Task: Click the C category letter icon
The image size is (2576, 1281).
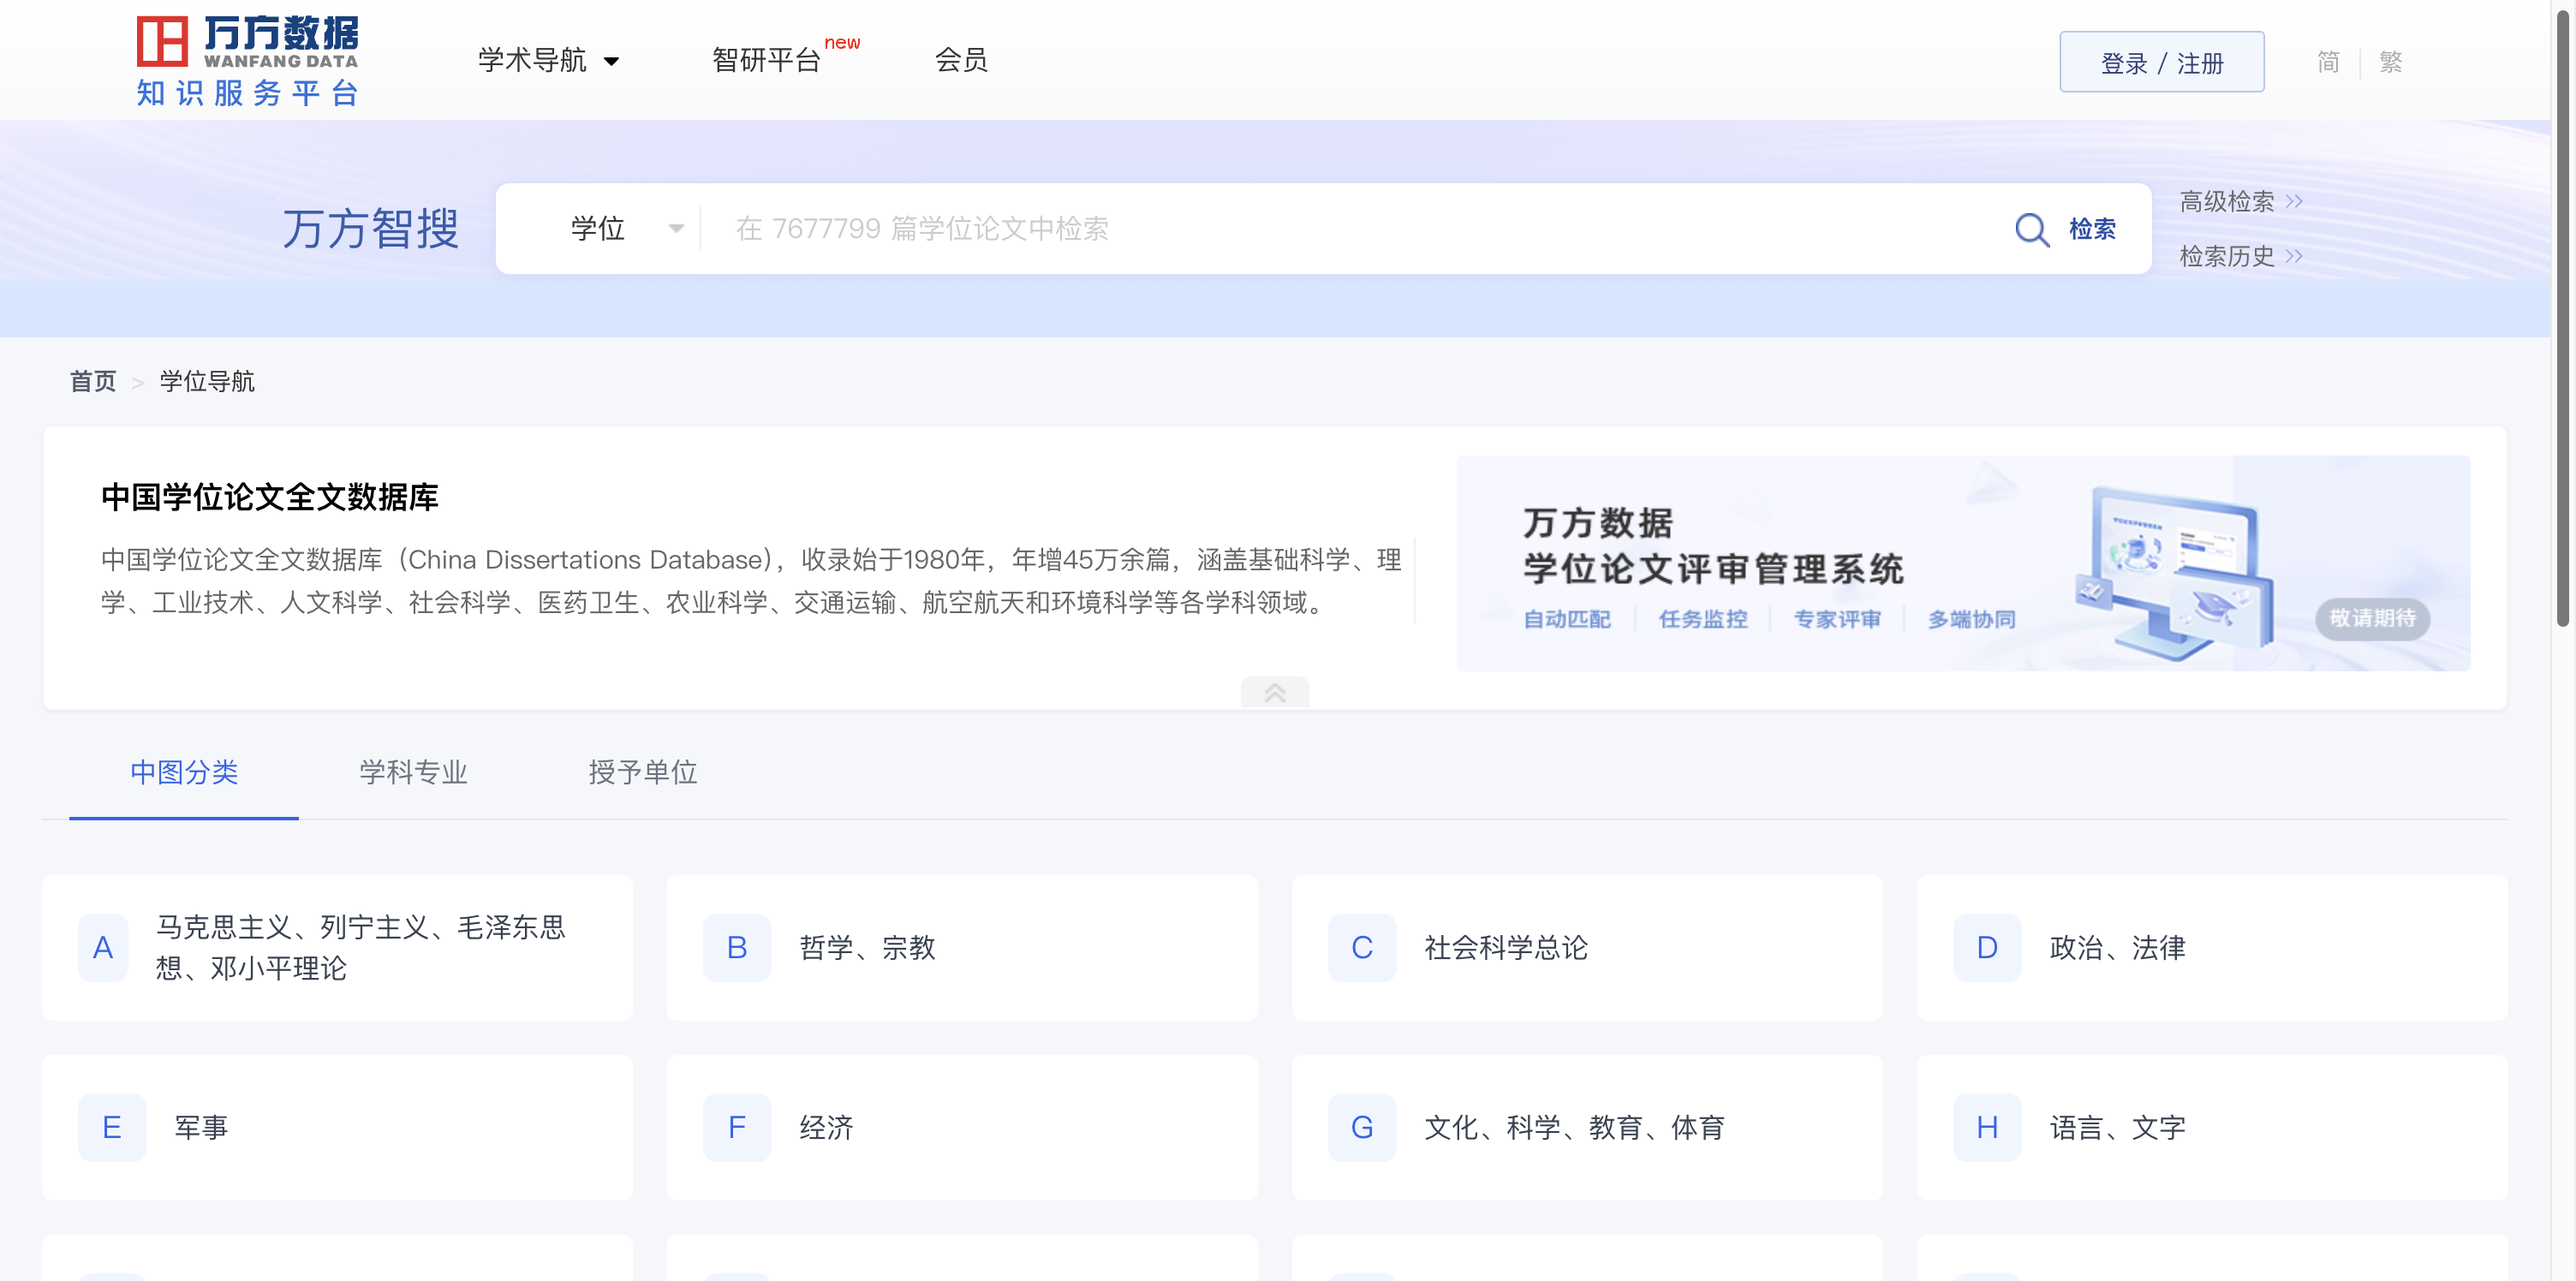Action: click(1362, 947)
